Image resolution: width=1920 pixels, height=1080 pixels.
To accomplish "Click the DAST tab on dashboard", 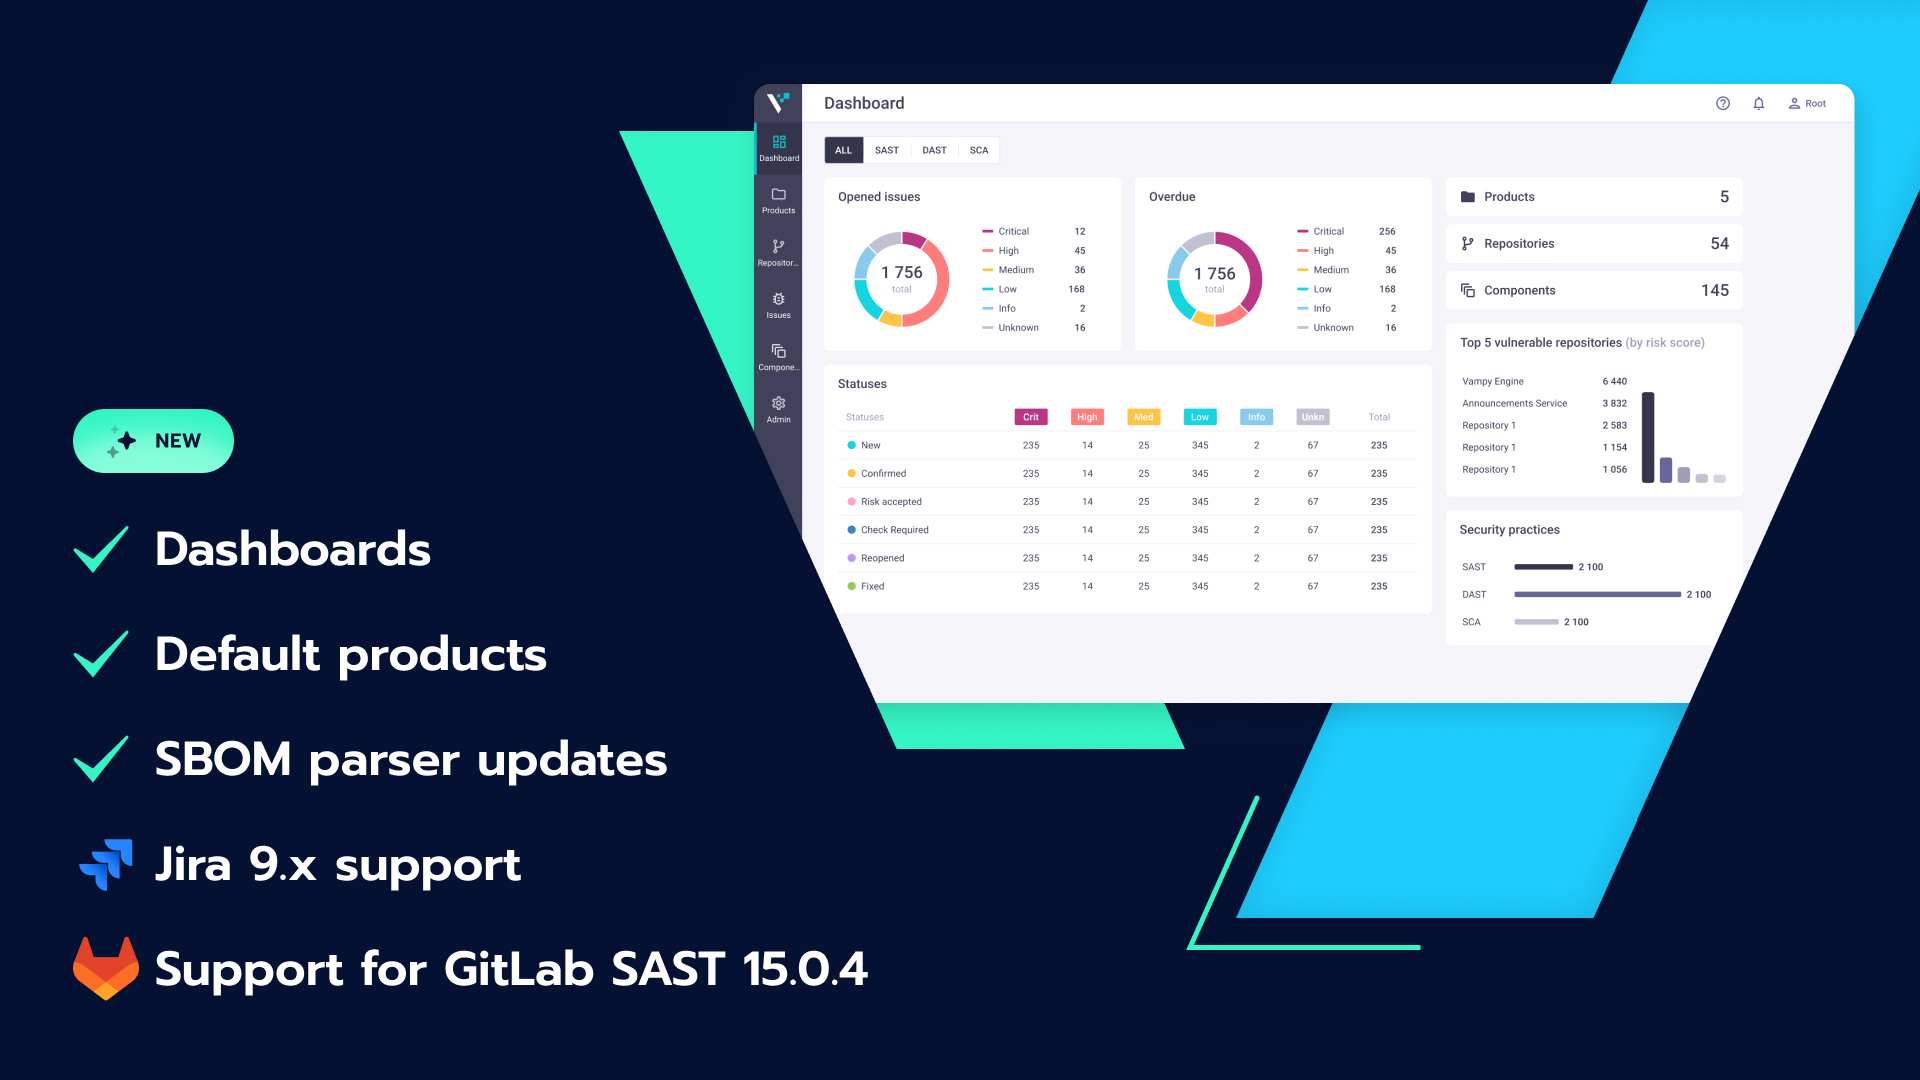I will coord(934,149).
